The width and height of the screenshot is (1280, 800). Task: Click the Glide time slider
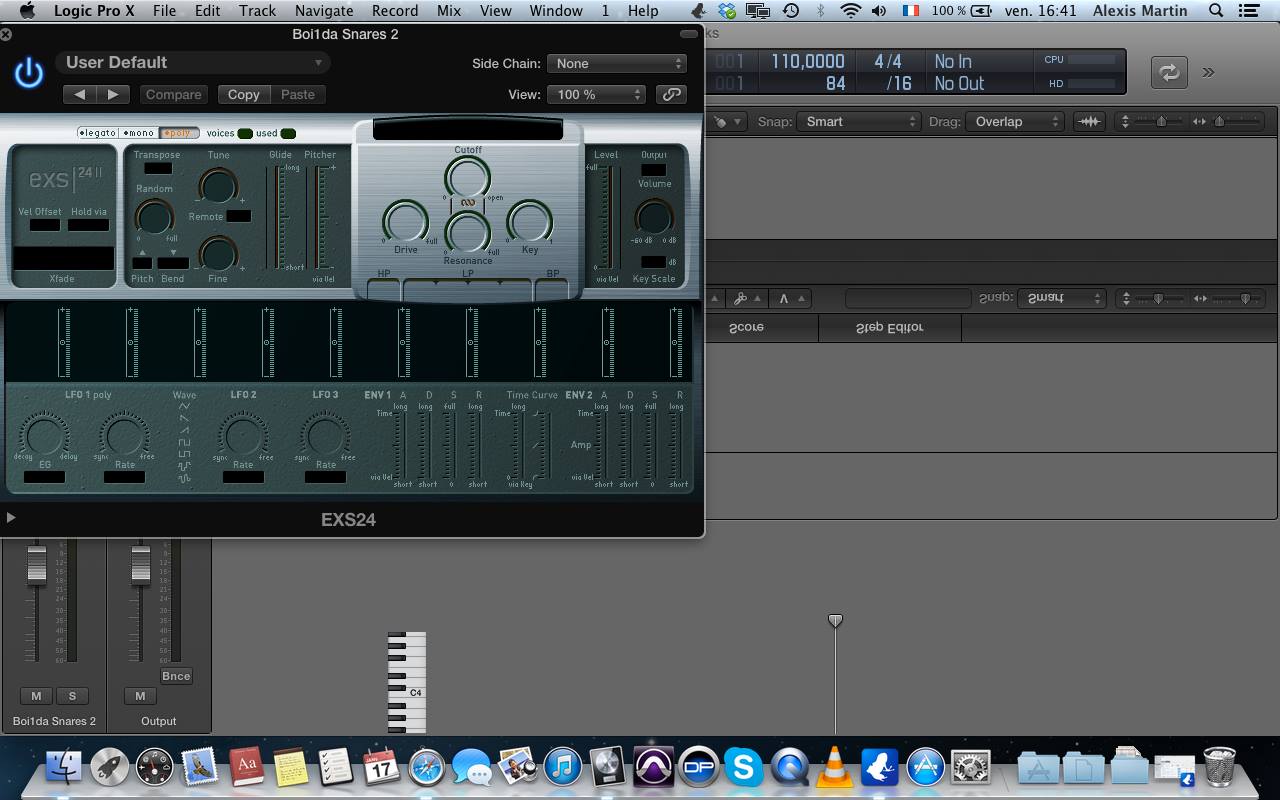click(279, 217)
